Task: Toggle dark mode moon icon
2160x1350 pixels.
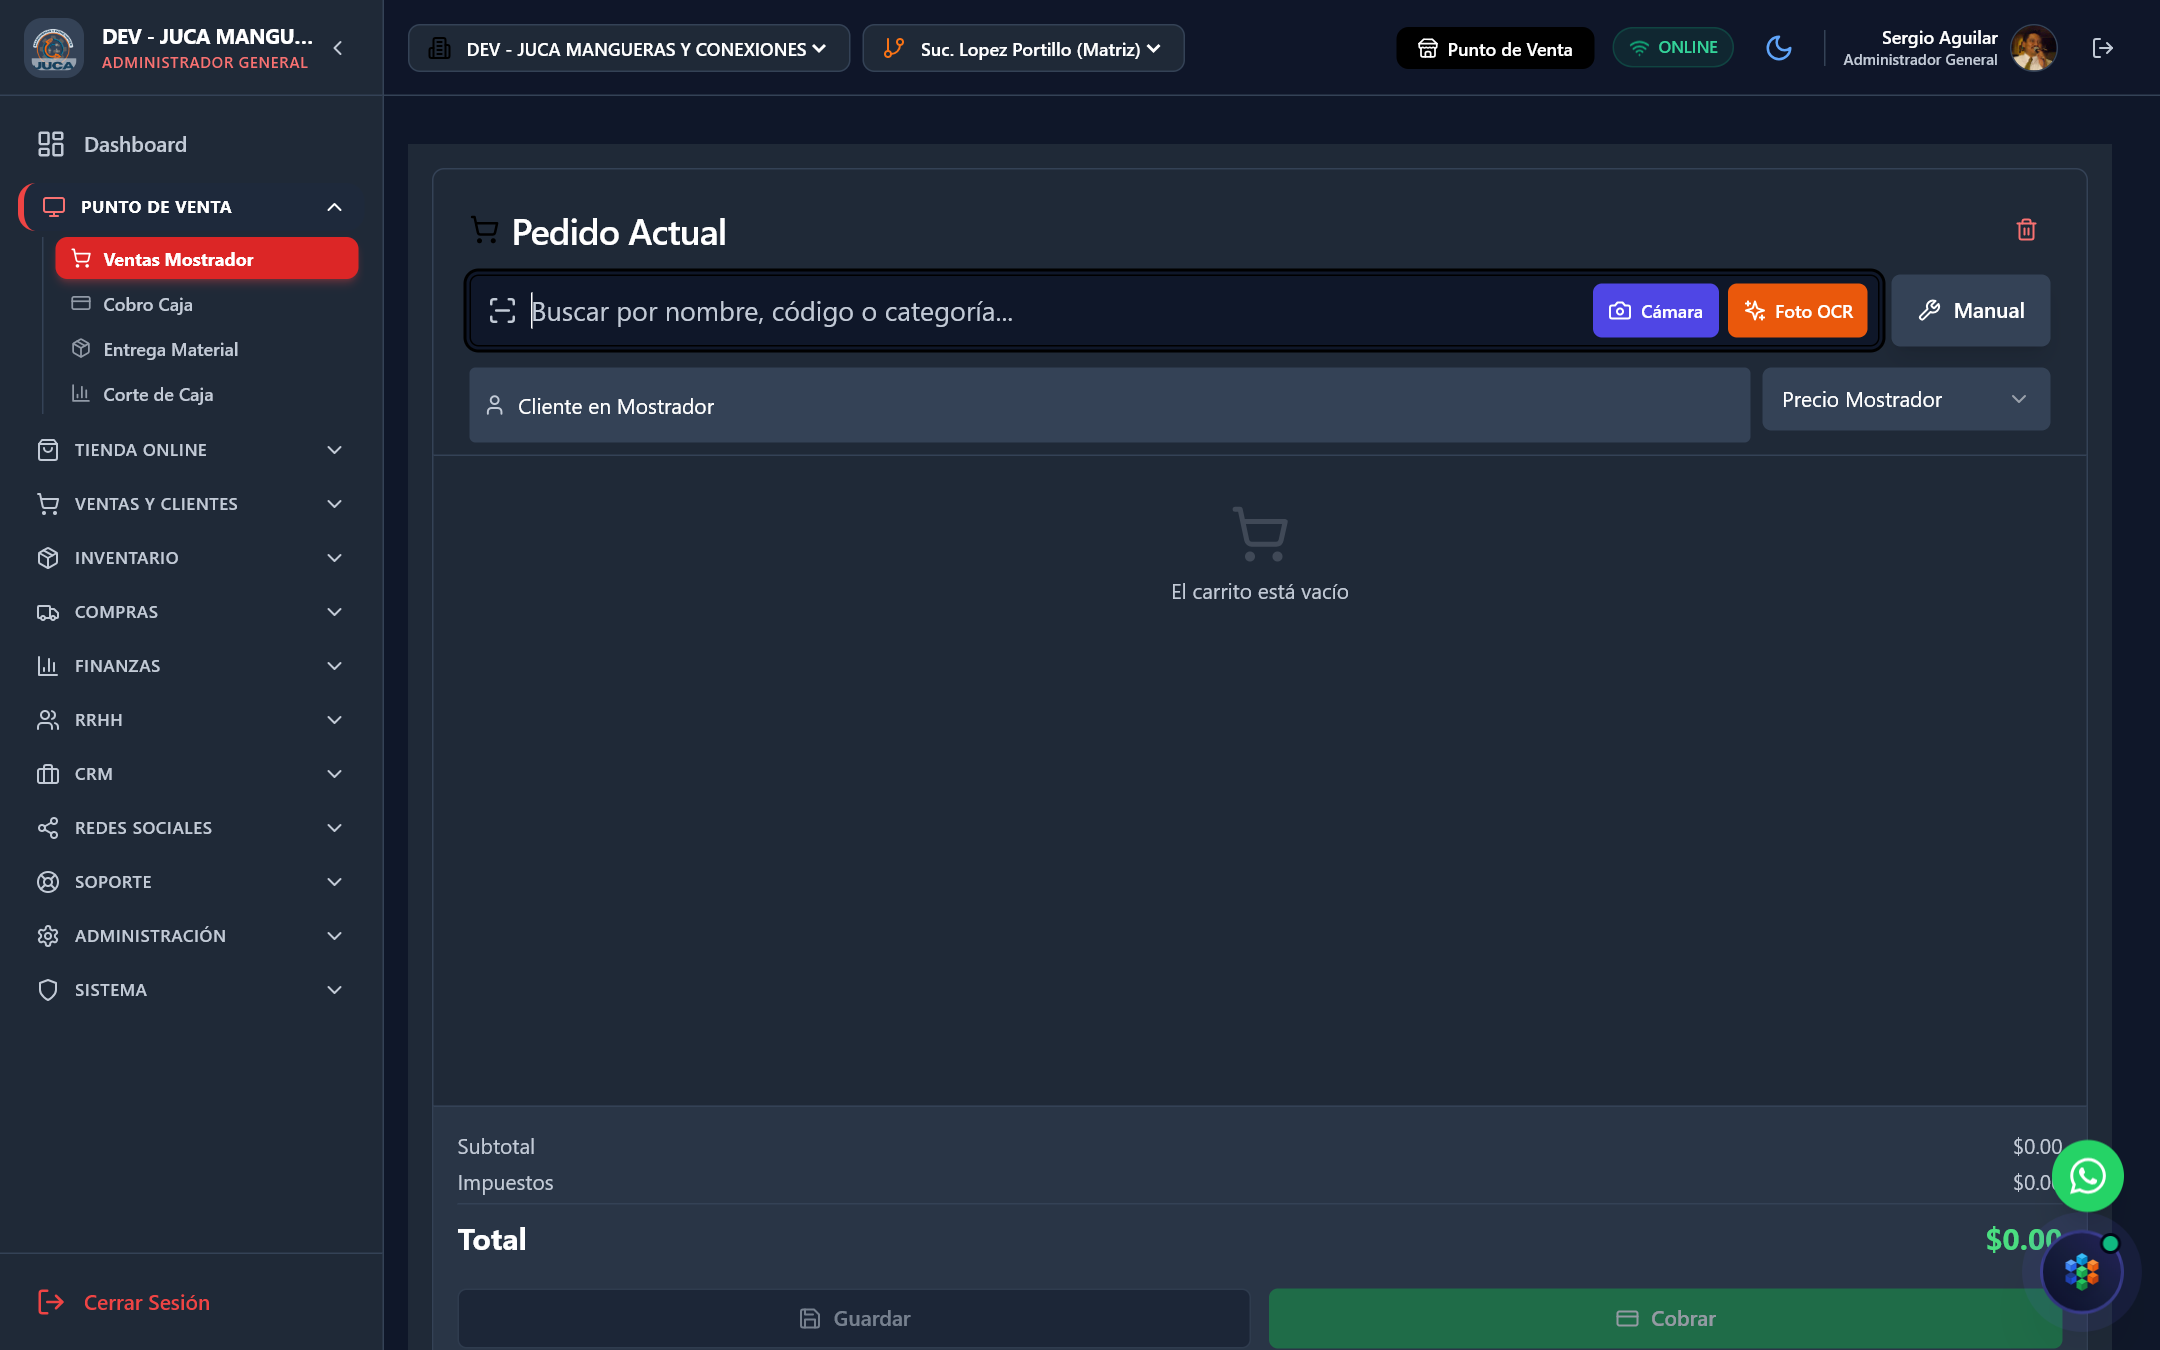Action: pos(1779,48)
